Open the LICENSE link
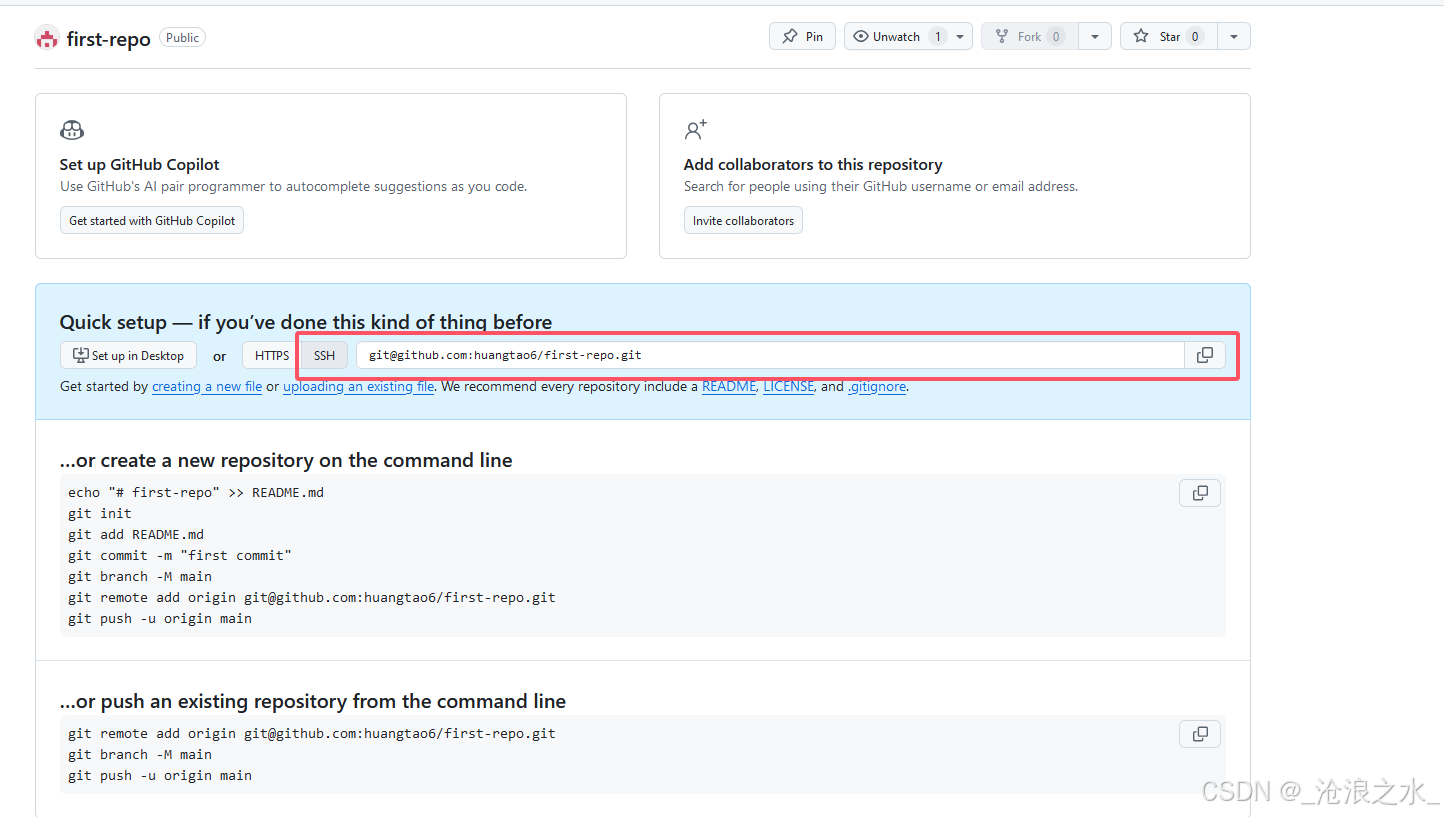The height and width of the screenshot is (817, 1444). point(788,387)
